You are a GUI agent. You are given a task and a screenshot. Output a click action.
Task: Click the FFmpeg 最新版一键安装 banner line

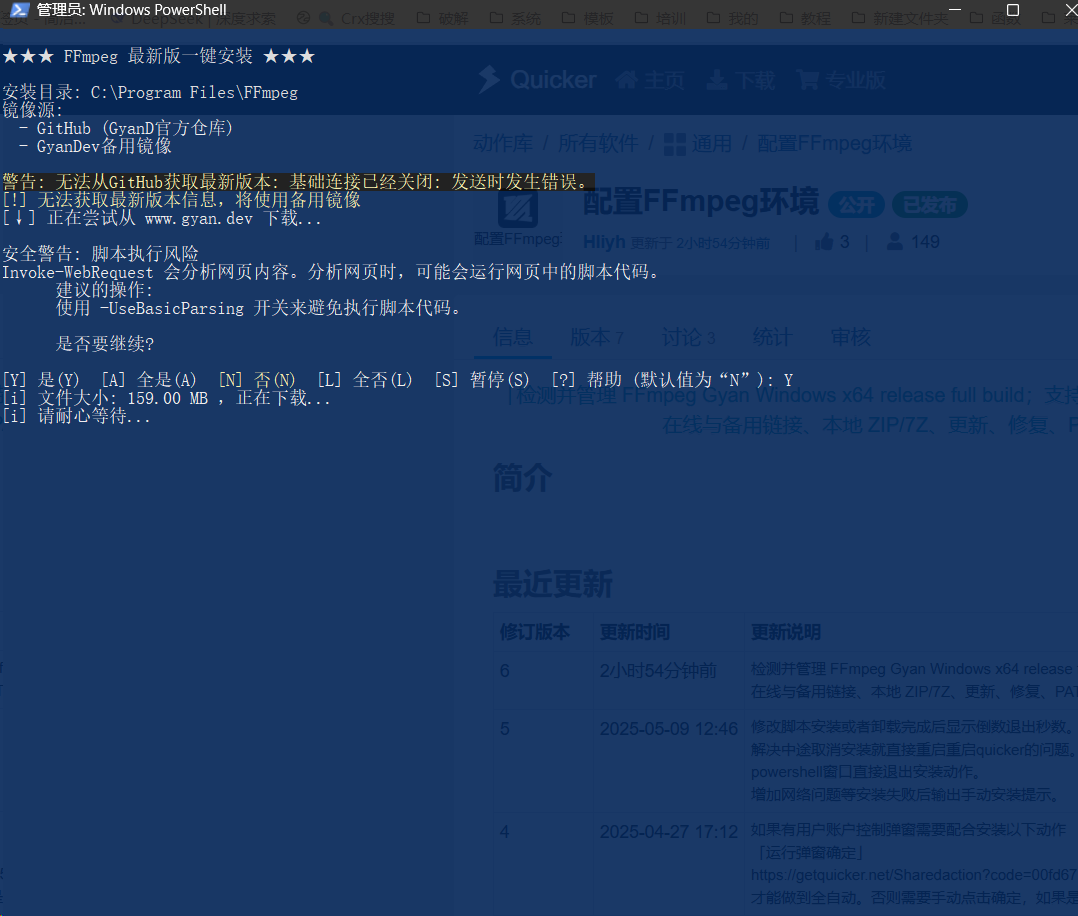159,56
